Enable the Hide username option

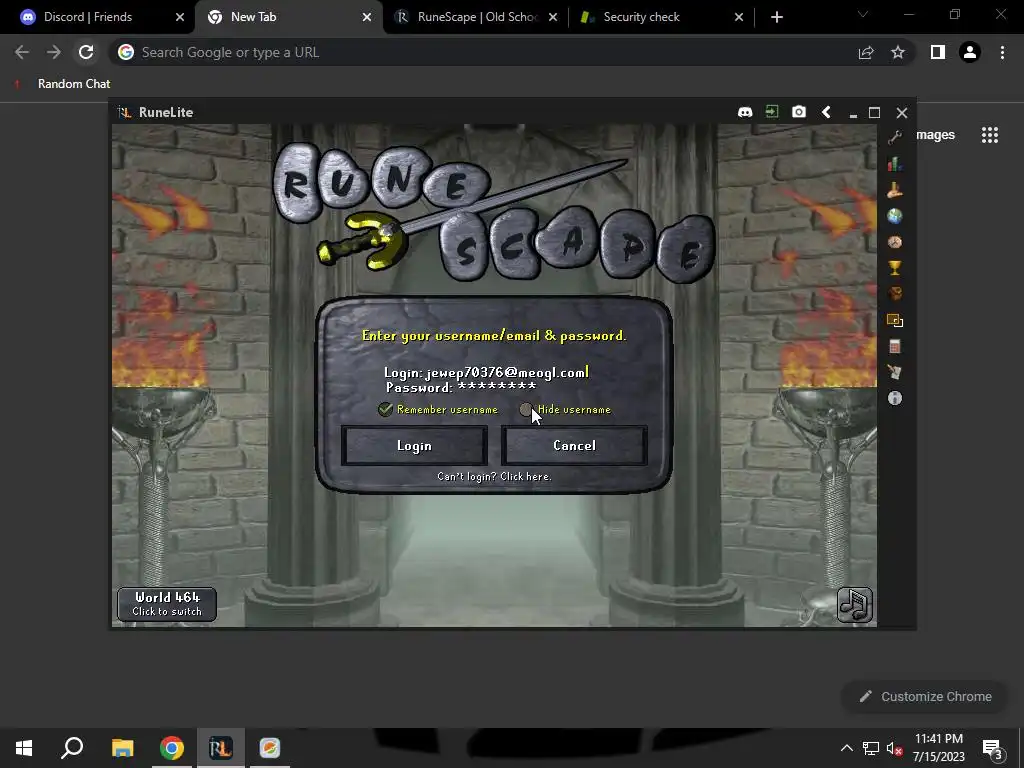tap(526, 409)
